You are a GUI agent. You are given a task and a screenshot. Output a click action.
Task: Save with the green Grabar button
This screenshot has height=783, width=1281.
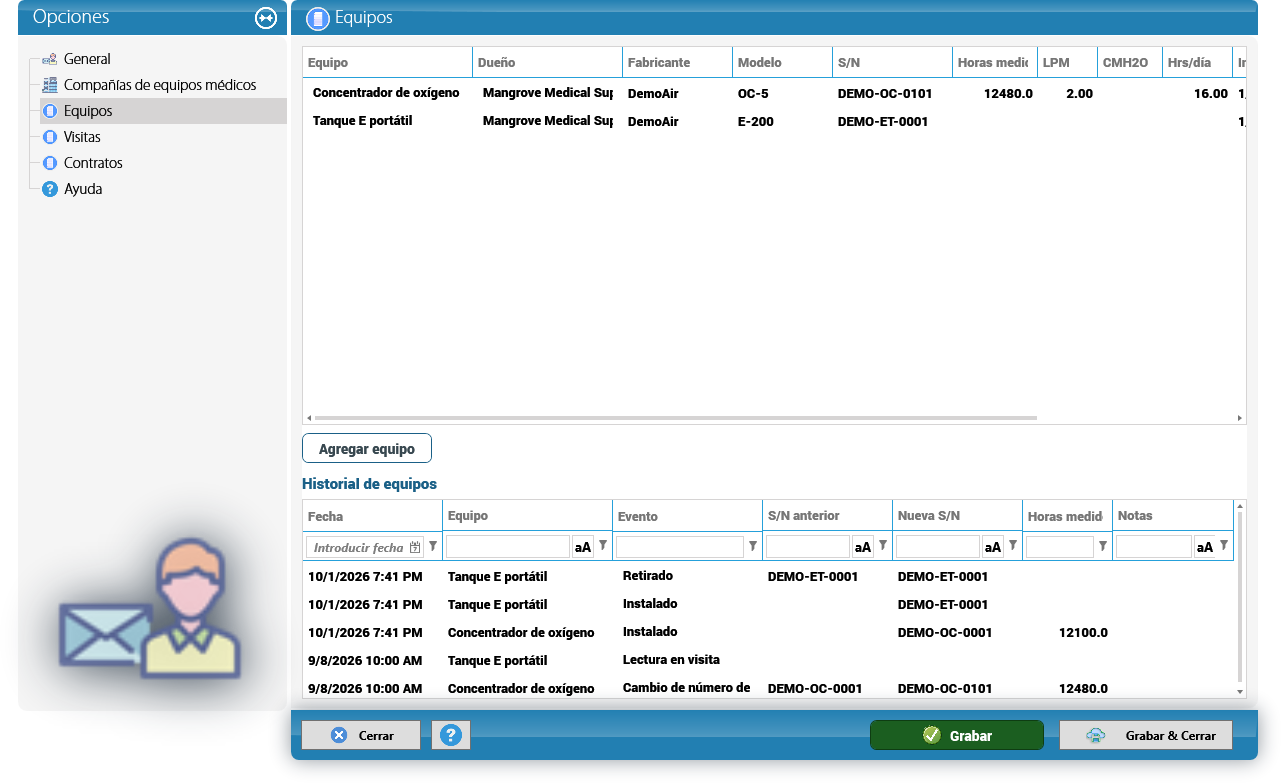(x=957, y=735)
